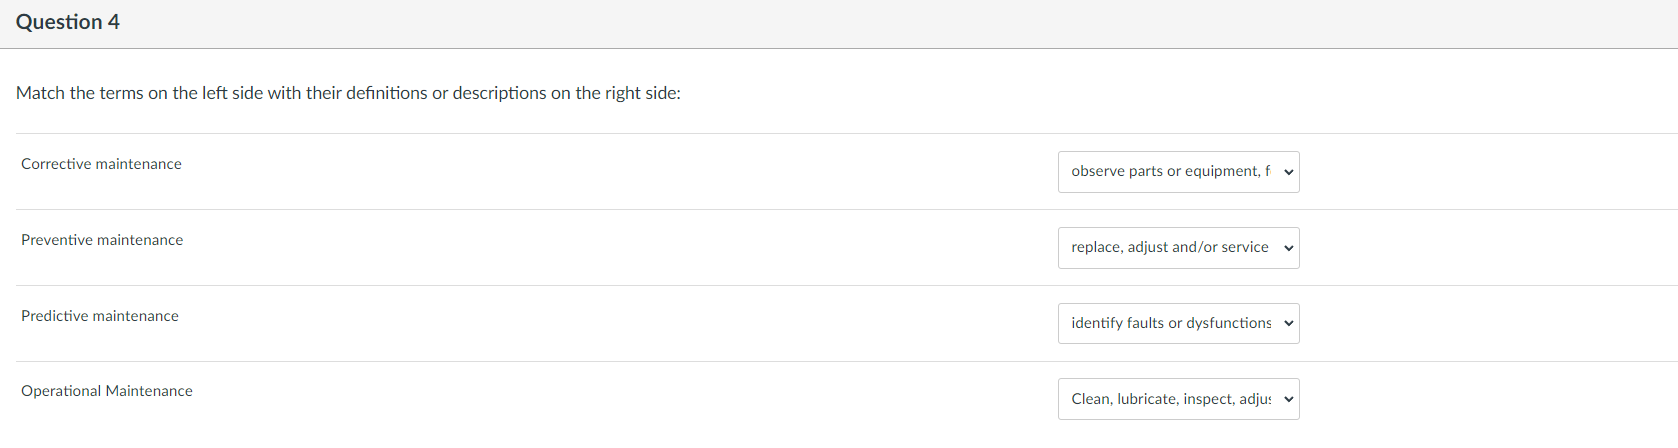This screenshot has width=1678, height=448.
Task: Click chevron arrow beside 'observe parts or equipment'
Action: [x=1289, y=172]
